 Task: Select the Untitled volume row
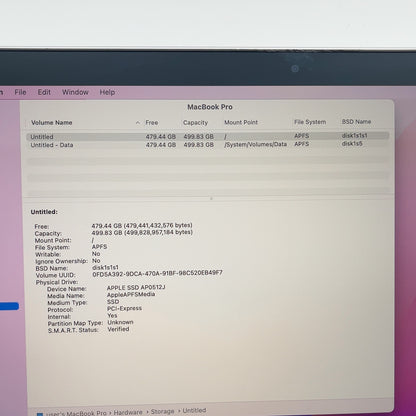[208, 136]
